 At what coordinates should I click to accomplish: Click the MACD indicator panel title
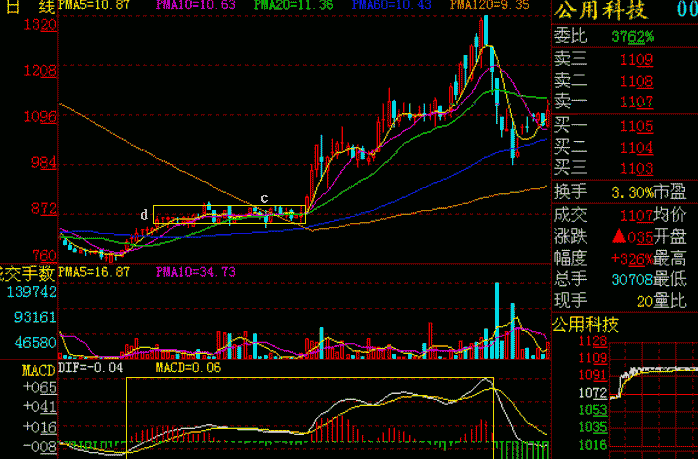coord(39,370)
